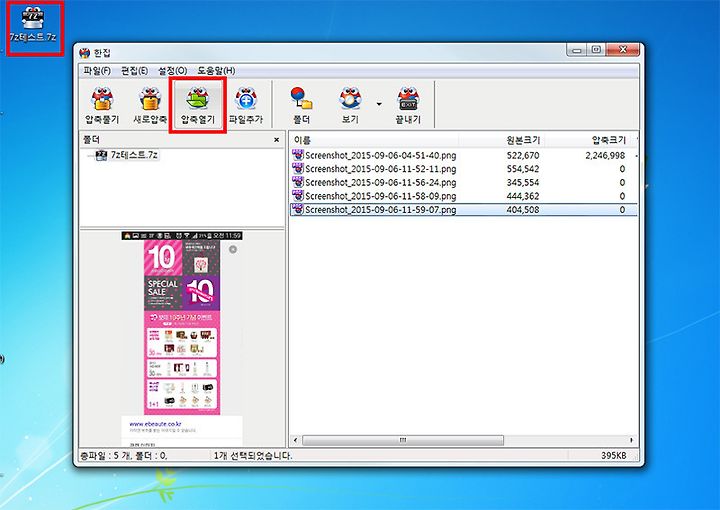Click the 한집 title bar app icon
The height and width of the screenshot is (510, 720).
click(x=84, y=53)
